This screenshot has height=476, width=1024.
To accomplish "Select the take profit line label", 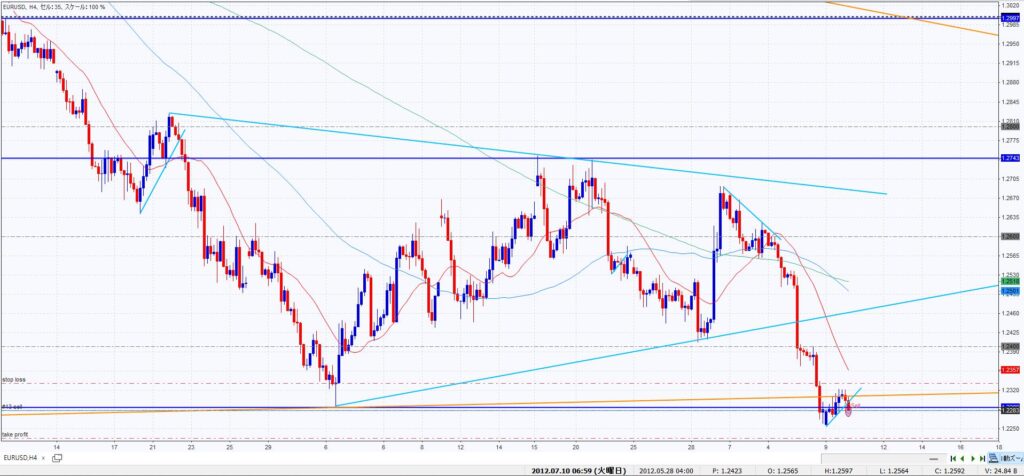I will pyautogui.click(x=14, y=436).
